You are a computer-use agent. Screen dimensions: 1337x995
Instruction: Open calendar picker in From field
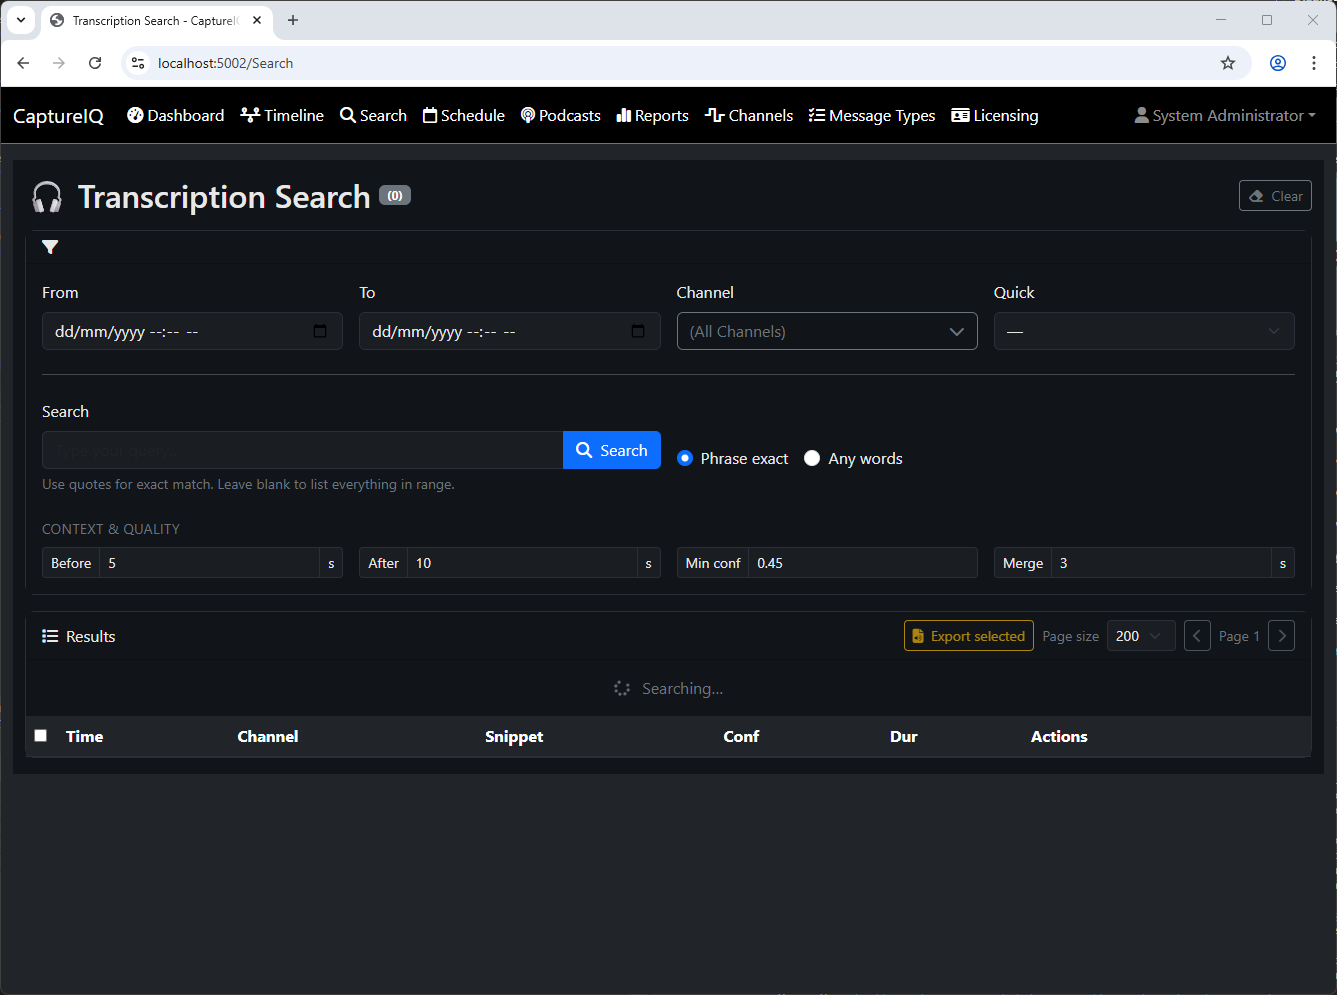[320, 331]
